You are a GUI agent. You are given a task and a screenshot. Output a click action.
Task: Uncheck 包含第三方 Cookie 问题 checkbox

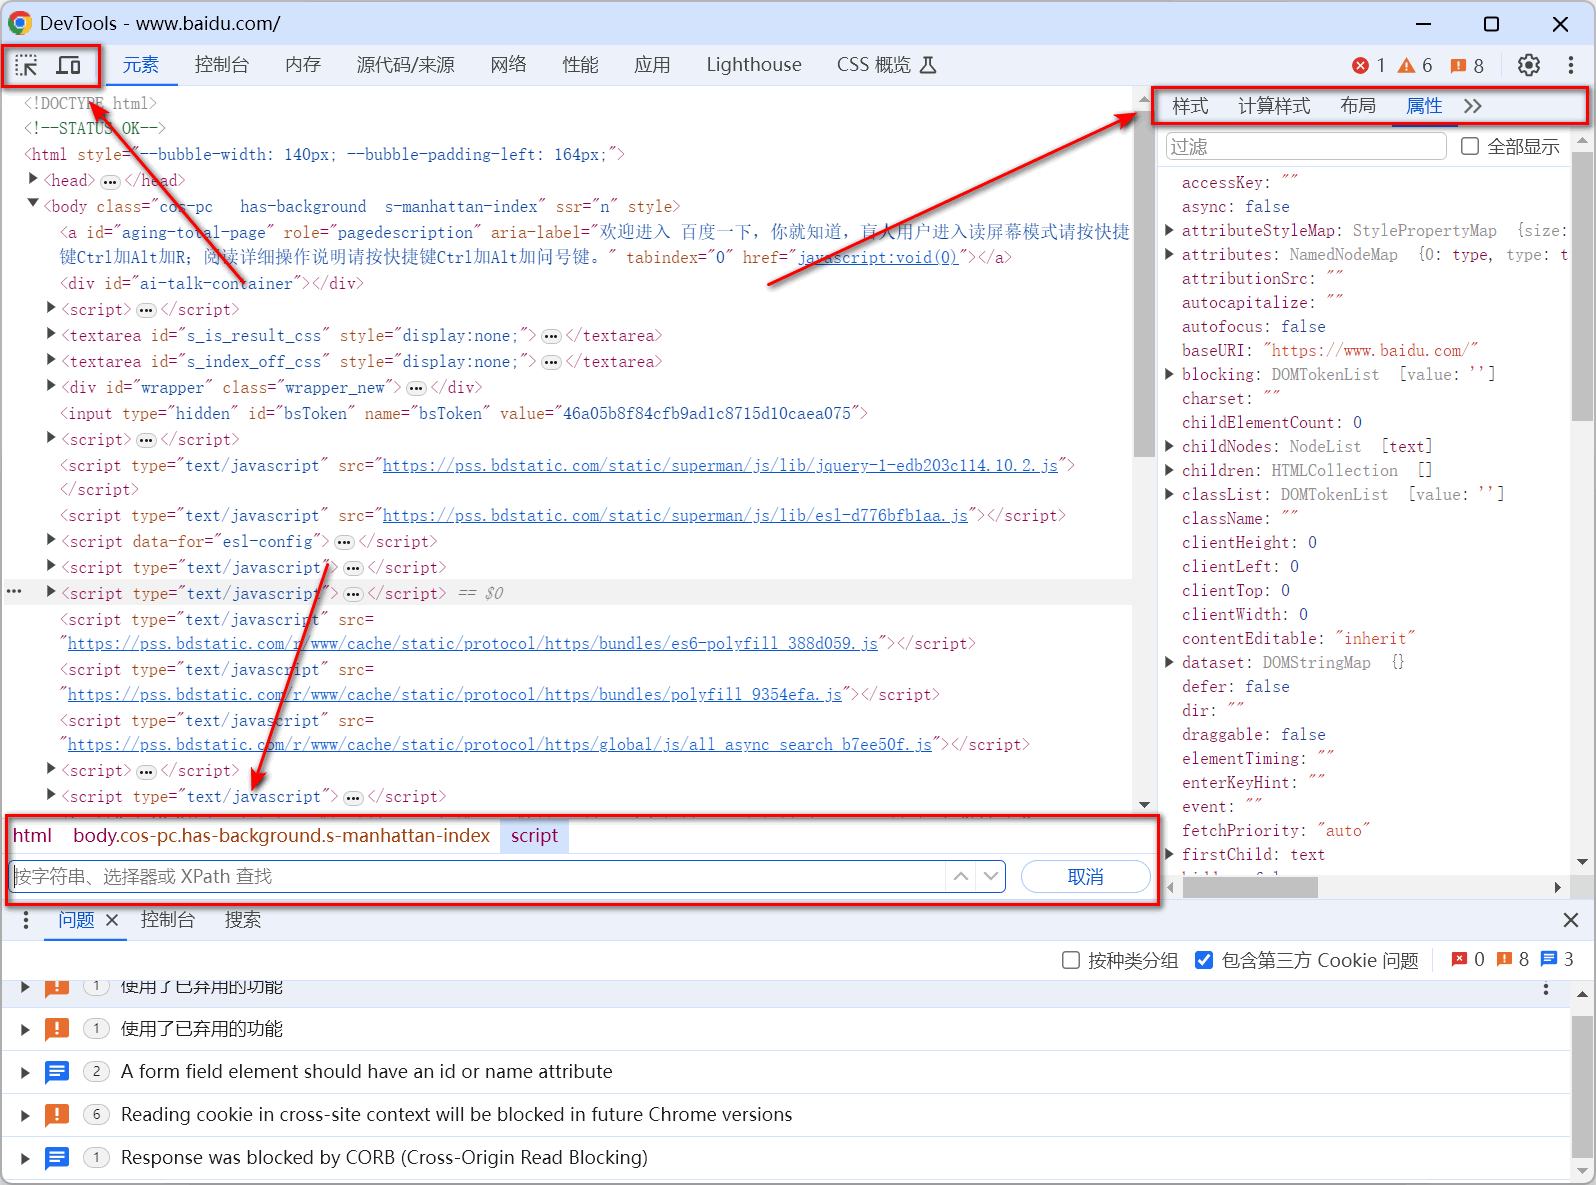[1204, 960]
